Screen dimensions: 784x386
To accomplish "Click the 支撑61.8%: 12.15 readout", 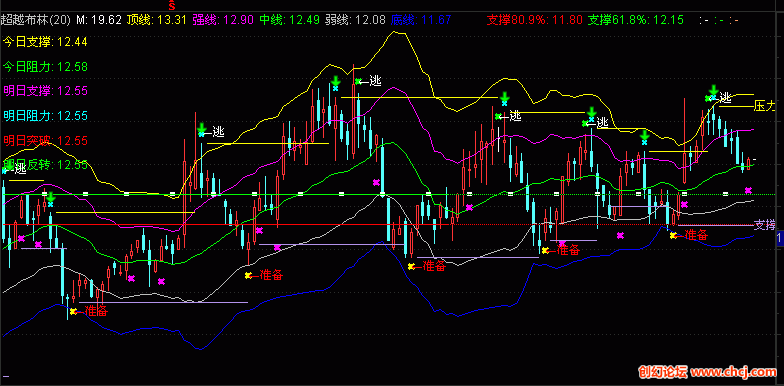I will tap(636, 20).
